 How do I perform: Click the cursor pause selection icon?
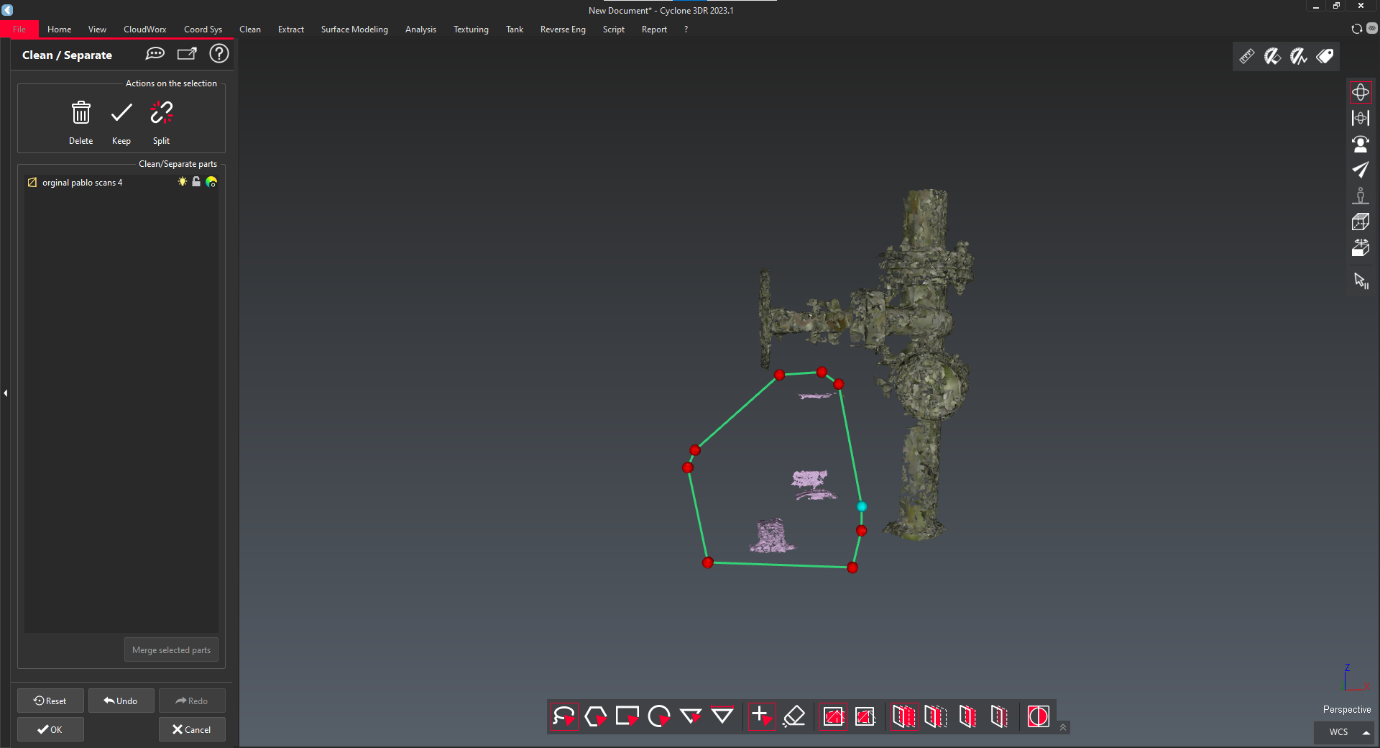pos(1360,280)
